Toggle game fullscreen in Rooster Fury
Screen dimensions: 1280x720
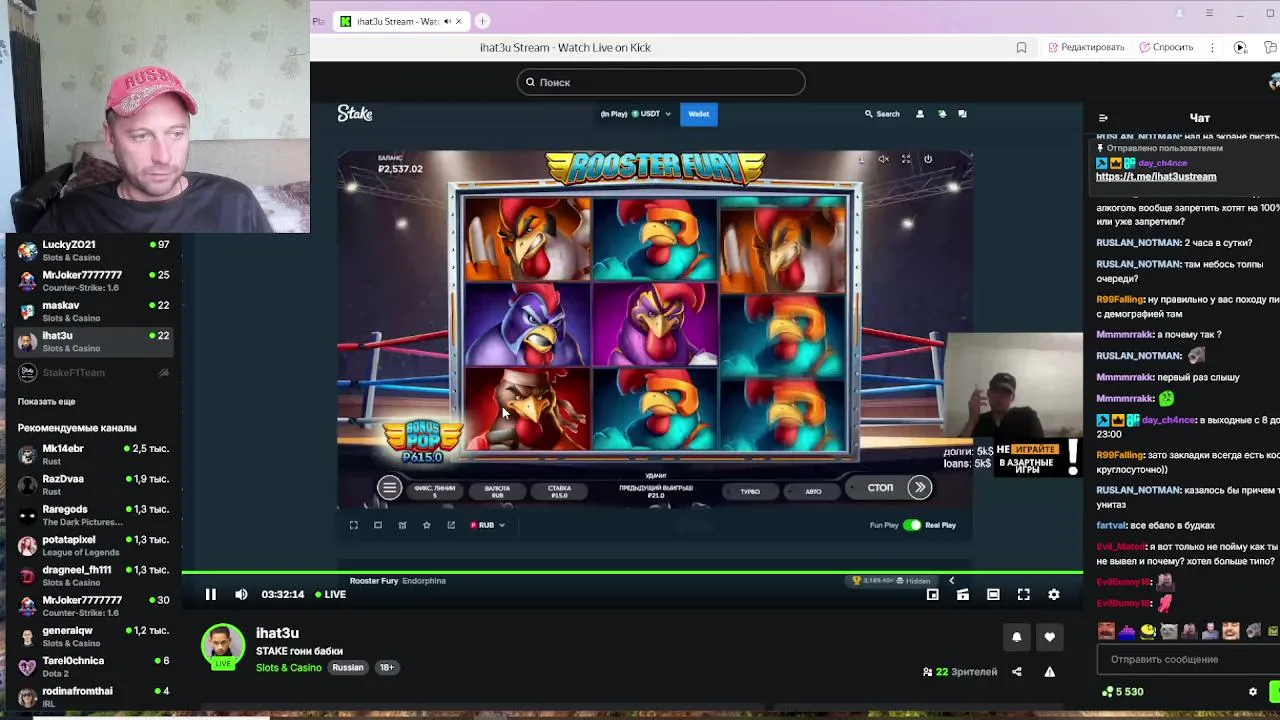coord(906,159)
